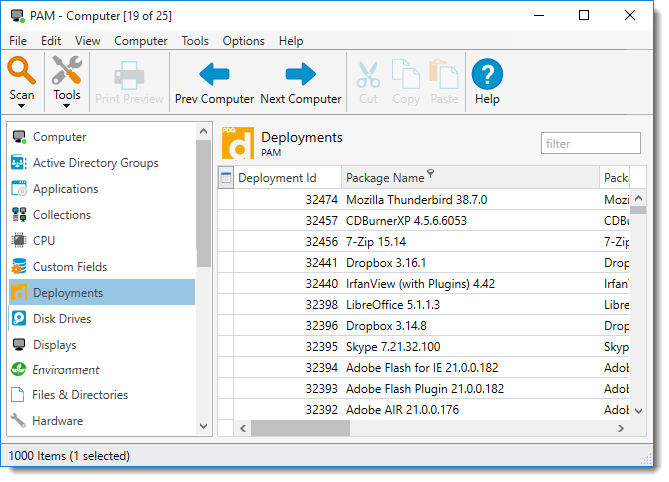Select Adobe Flash Plugin 21.0.0.182 row
Image resolution: width=669 pixels, height=482 pixels.
pos(424,388)
